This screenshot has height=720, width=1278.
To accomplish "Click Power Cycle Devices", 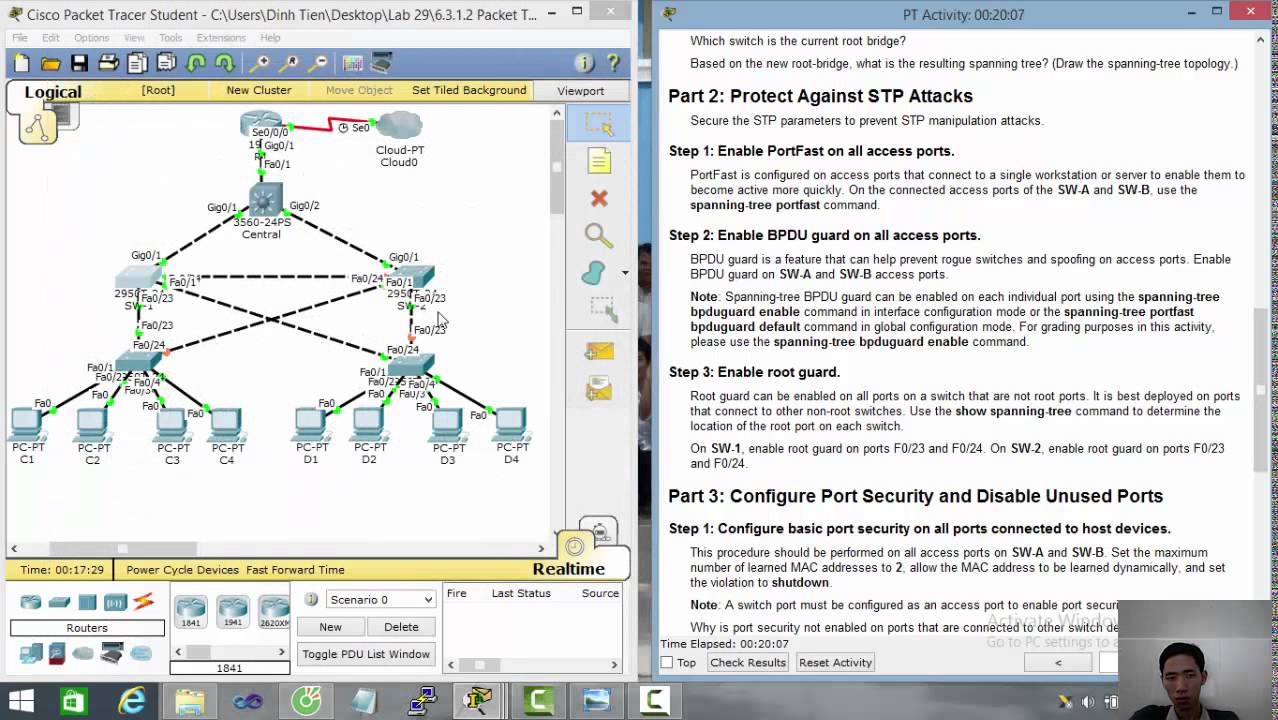I will (x=183, y=570).
